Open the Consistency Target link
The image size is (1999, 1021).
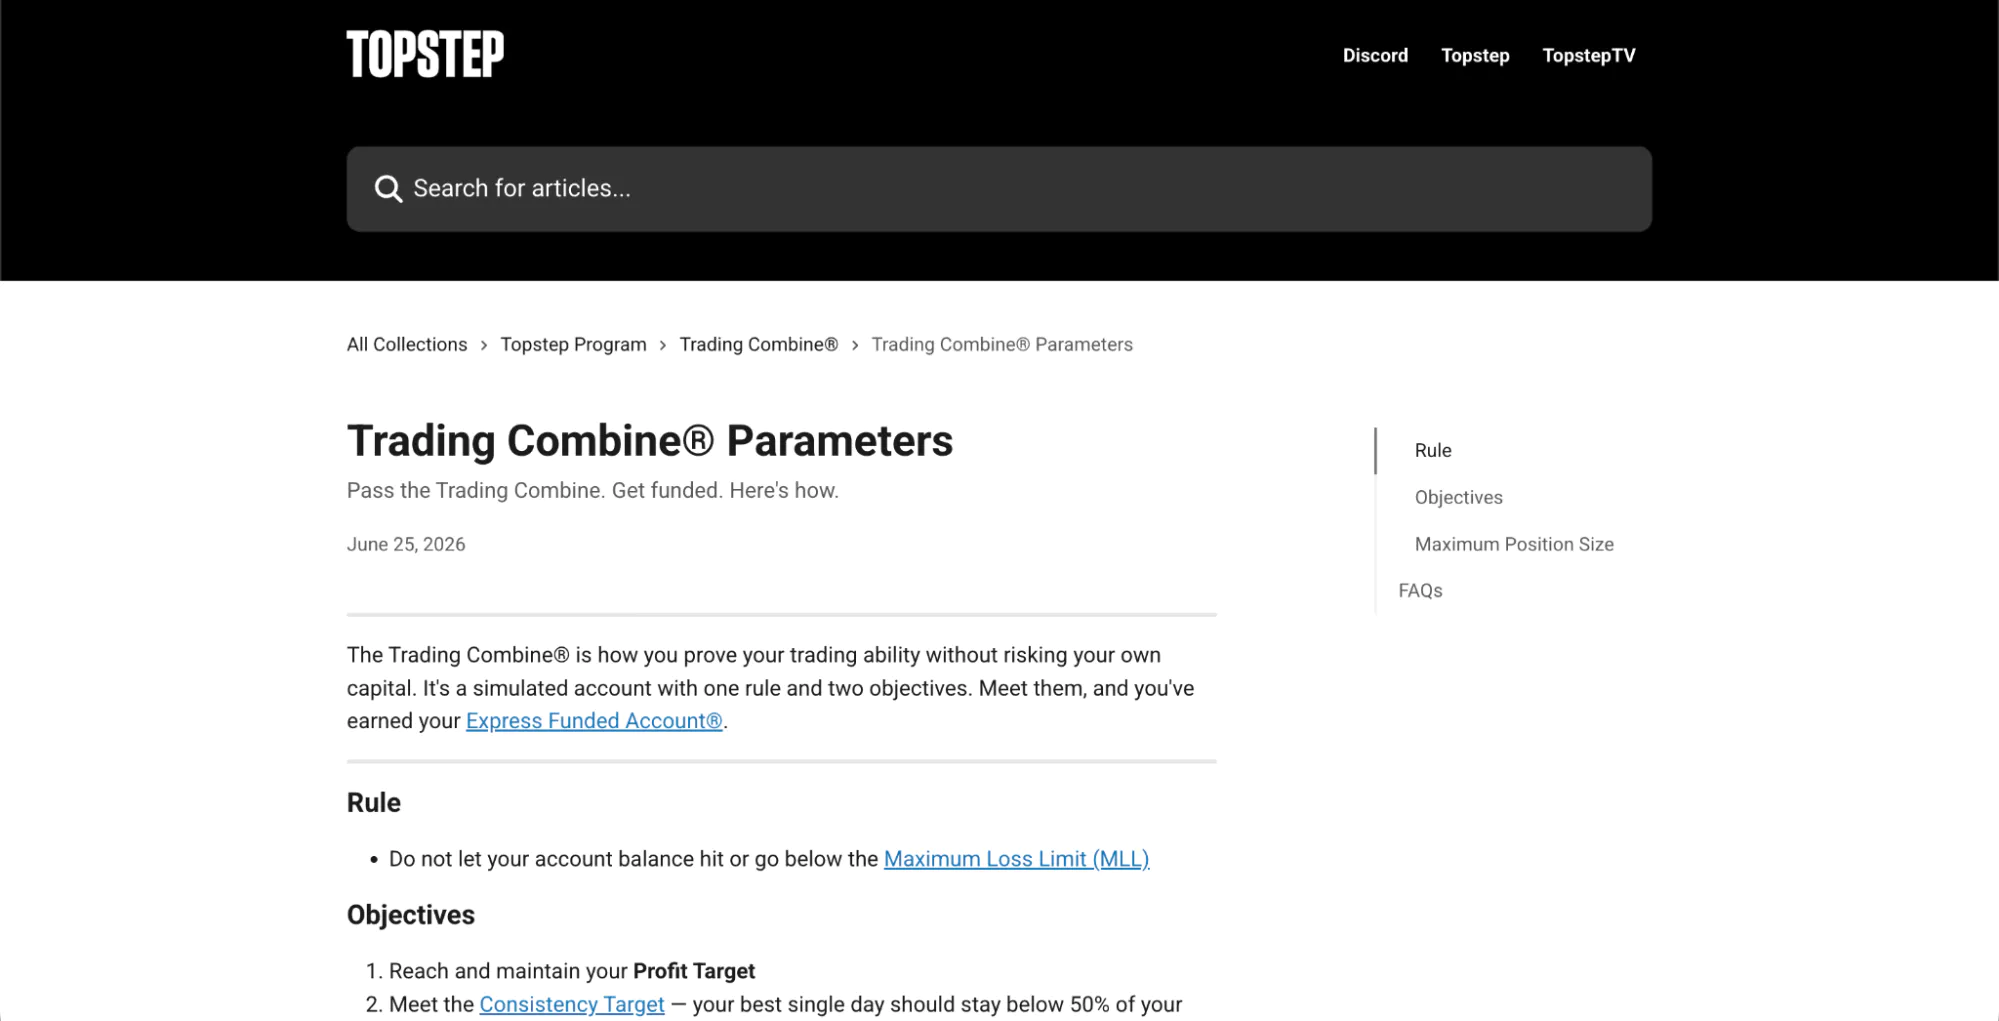click(572, 1004)
